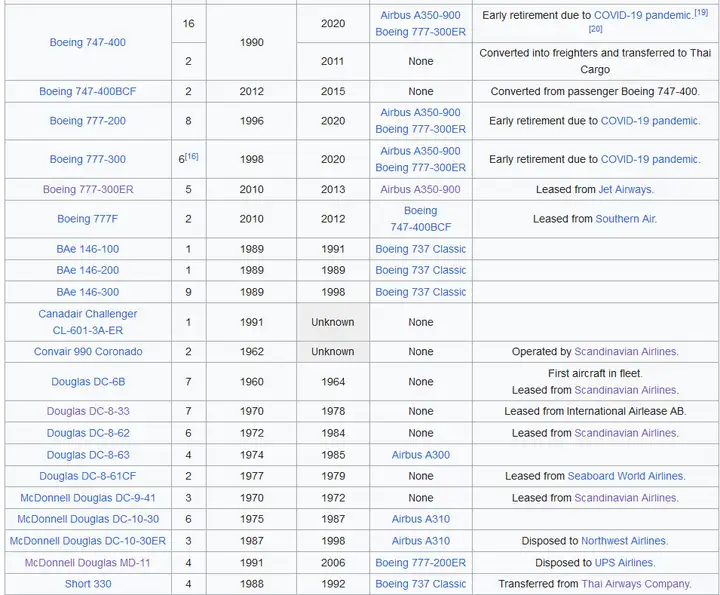Image resolution: width=720 pixels, height=595 pixels.
Task: Open Airbus A310 link in DC-10-30ER row
Action: click(421, 541)
